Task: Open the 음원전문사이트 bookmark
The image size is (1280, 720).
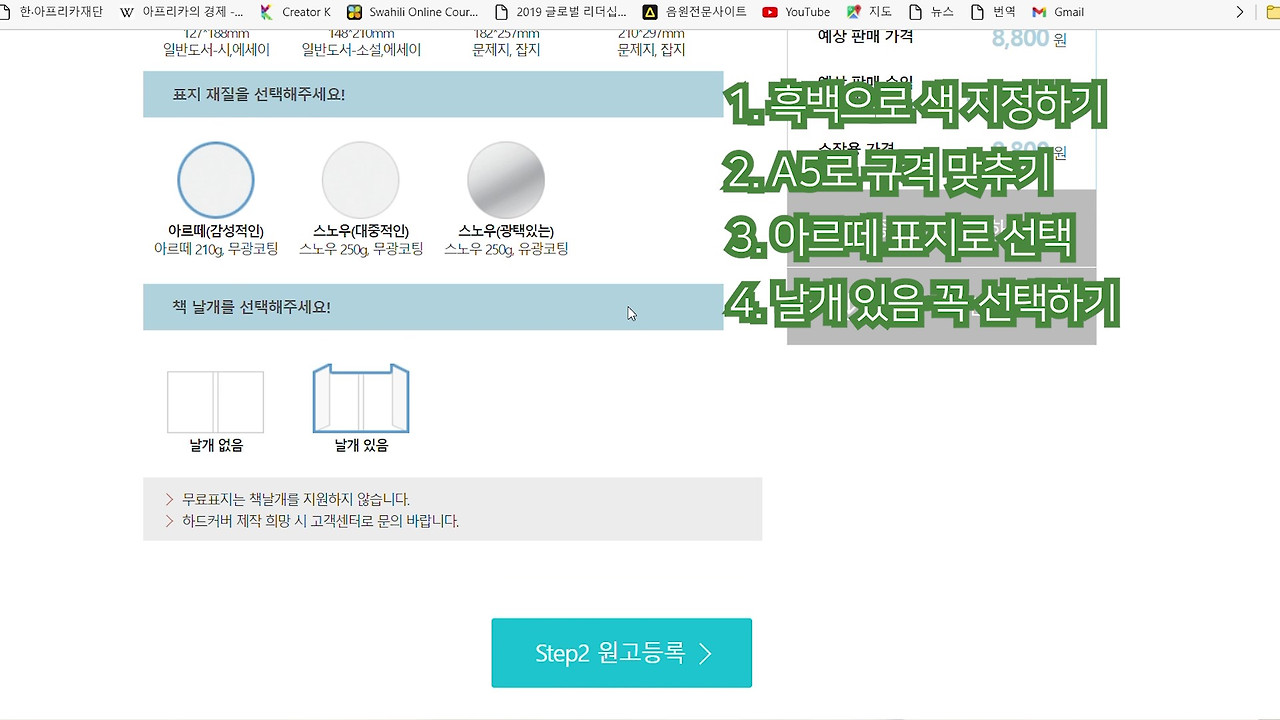Action: pos(695,12)
